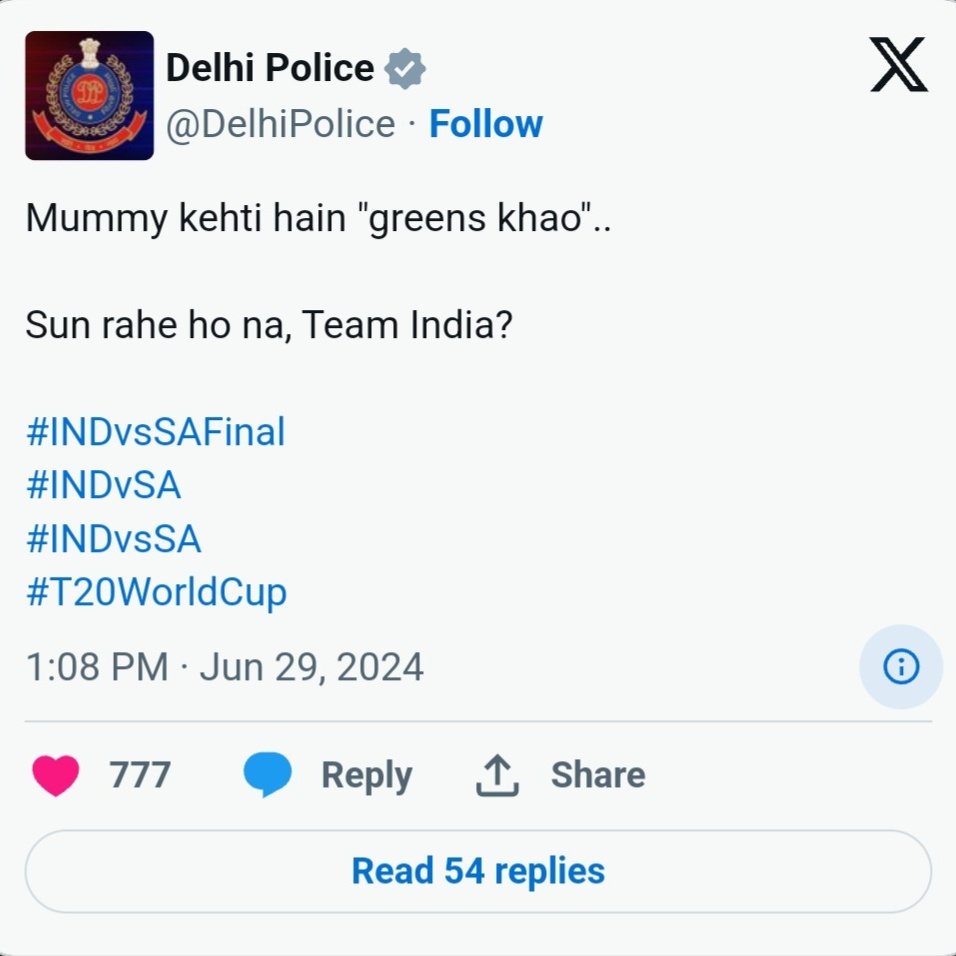Click the X logo icon

pyautogui.click(x=899, y=67)
